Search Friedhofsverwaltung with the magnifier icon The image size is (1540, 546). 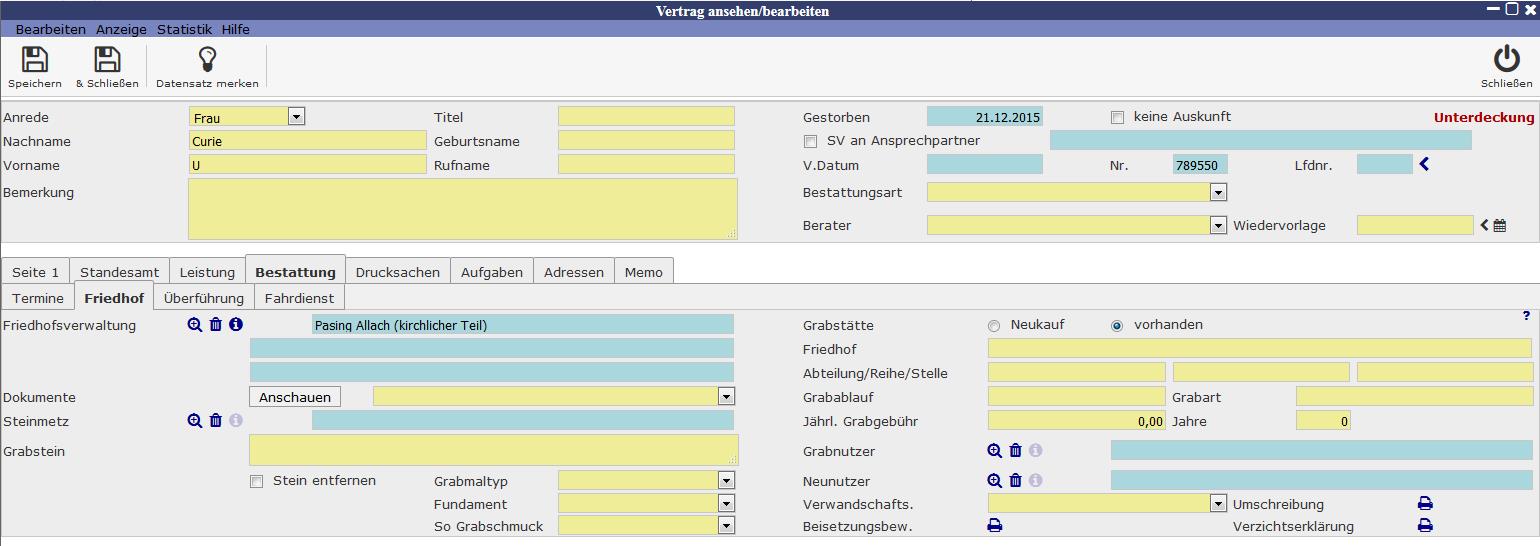coord(195,325)
